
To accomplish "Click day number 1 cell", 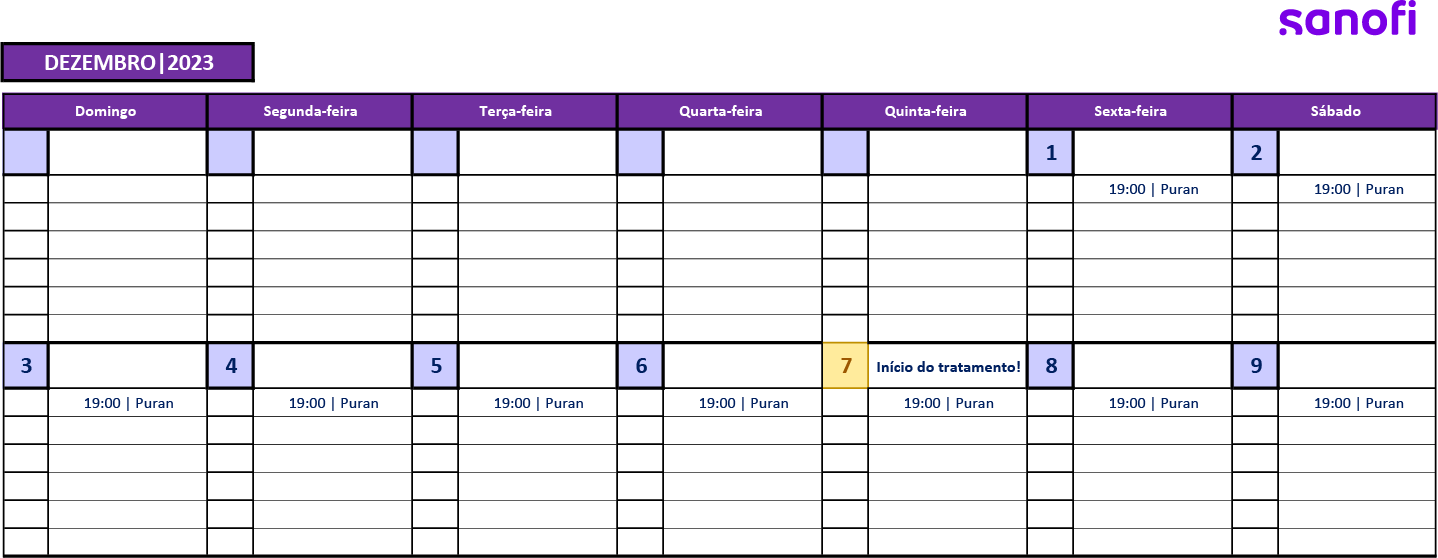I will (x=1050, y=152).
